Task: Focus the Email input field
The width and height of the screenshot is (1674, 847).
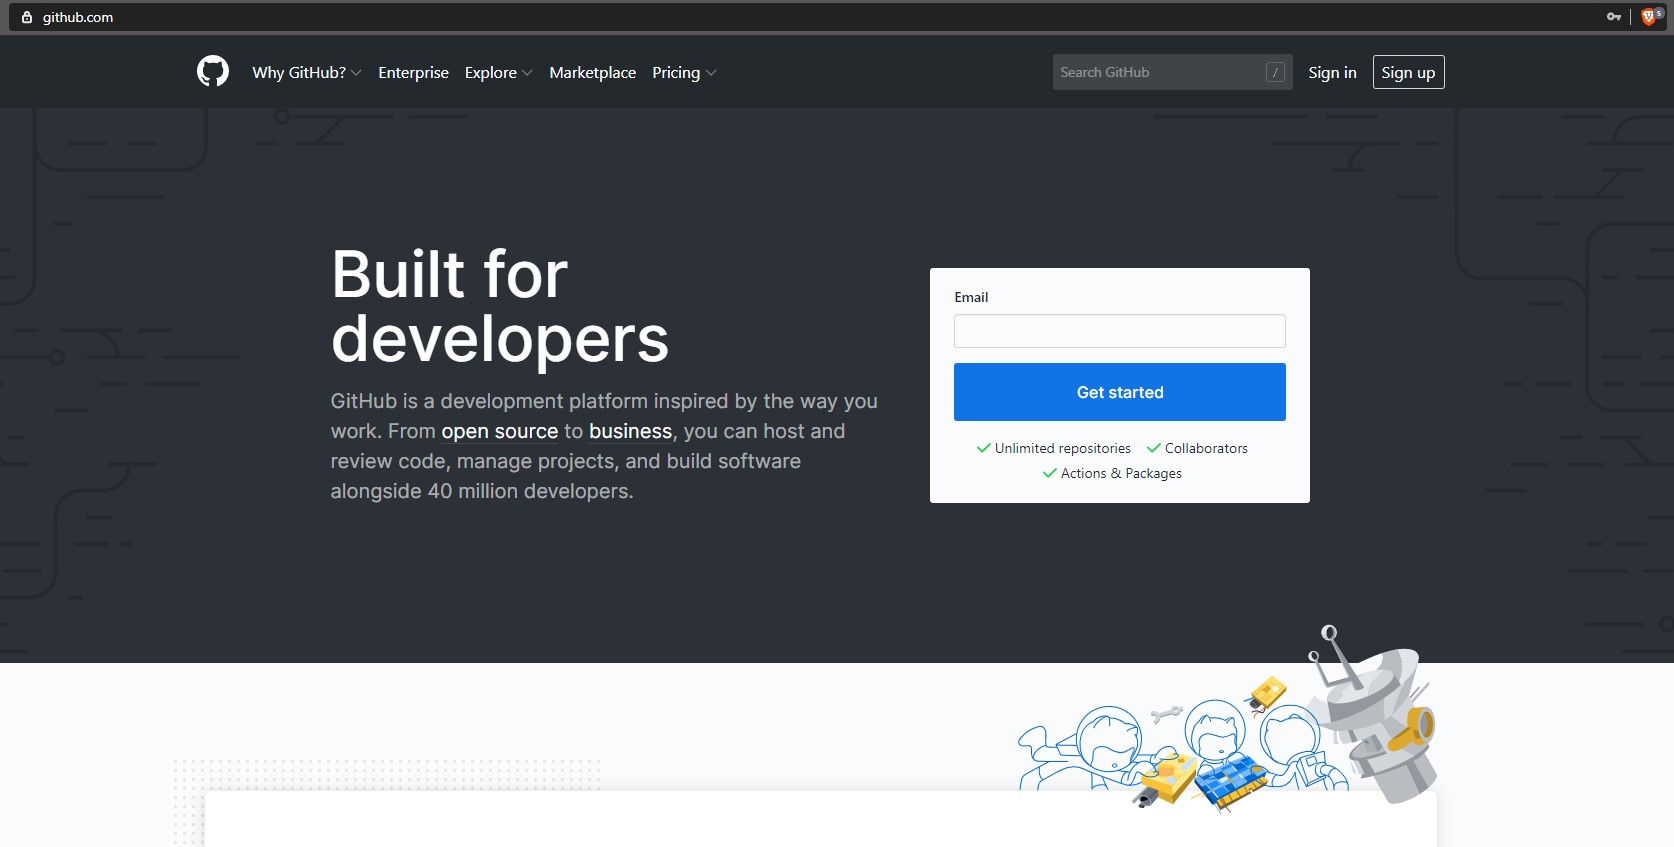Action: 1119,331
